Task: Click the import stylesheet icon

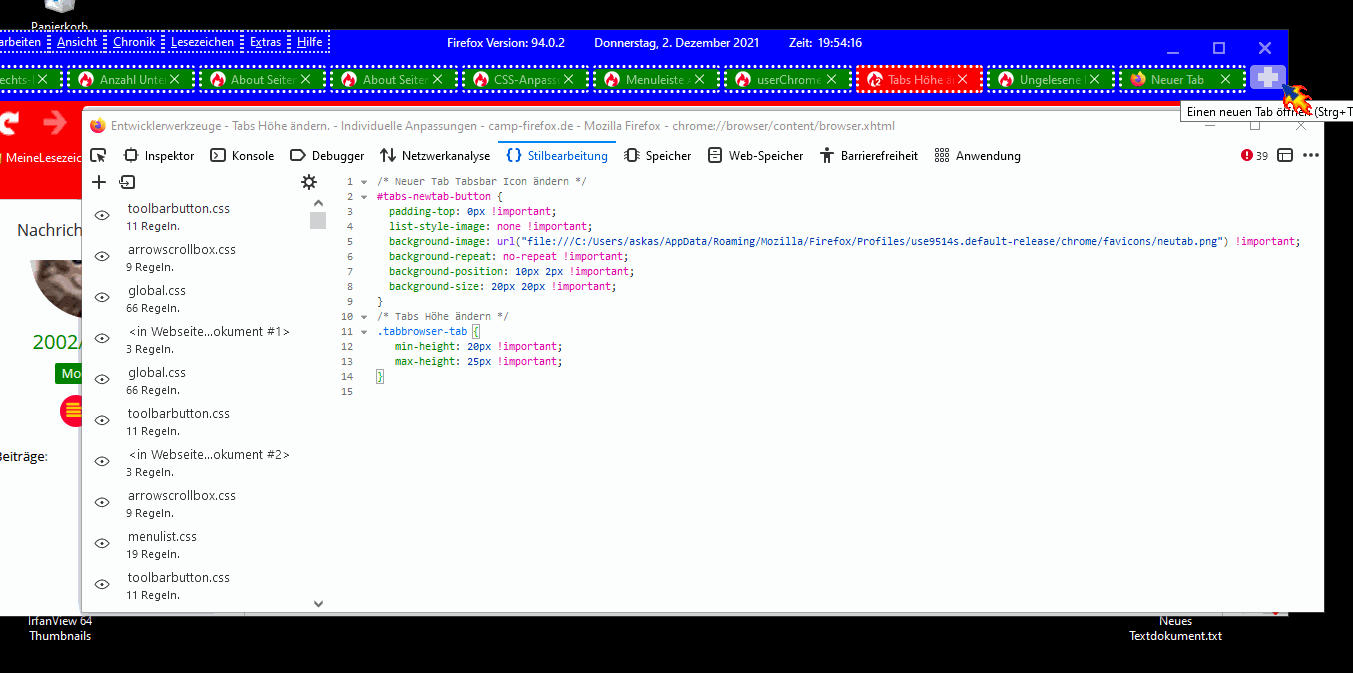Action: click(x=127, y=182)
